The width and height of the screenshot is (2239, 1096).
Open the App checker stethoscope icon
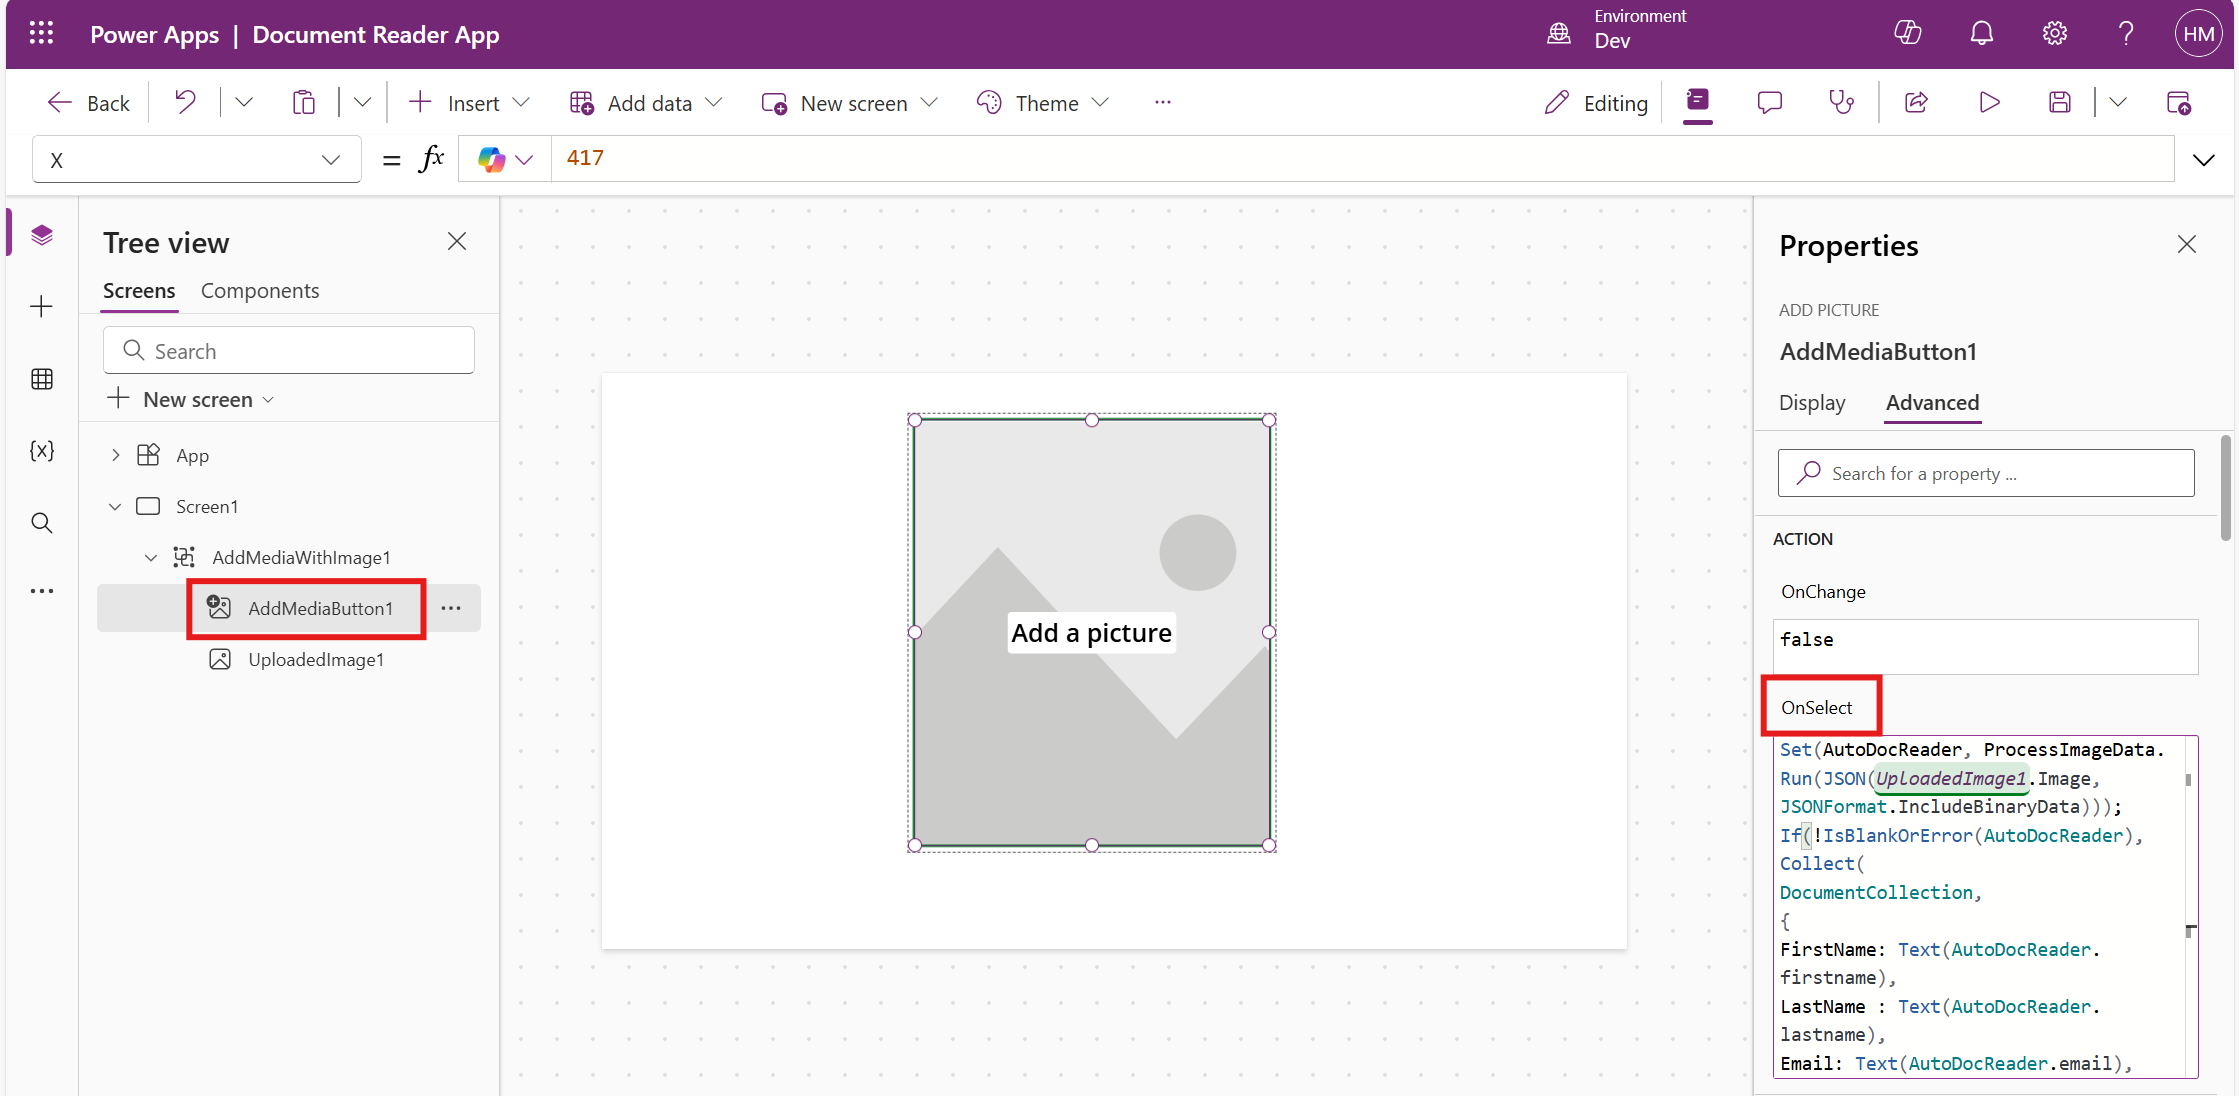[x=1841, y=102]
